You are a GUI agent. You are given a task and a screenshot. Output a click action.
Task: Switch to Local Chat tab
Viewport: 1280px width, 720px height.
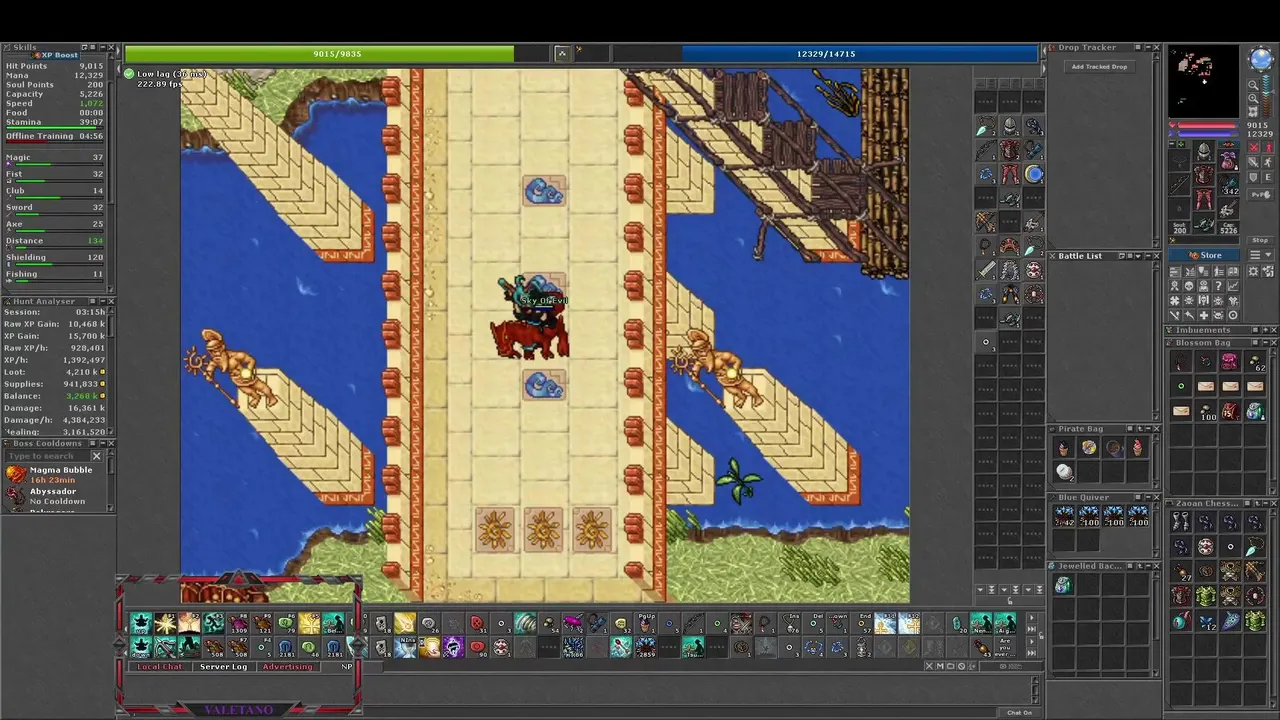pyautogui.click(x=160, y=666)
